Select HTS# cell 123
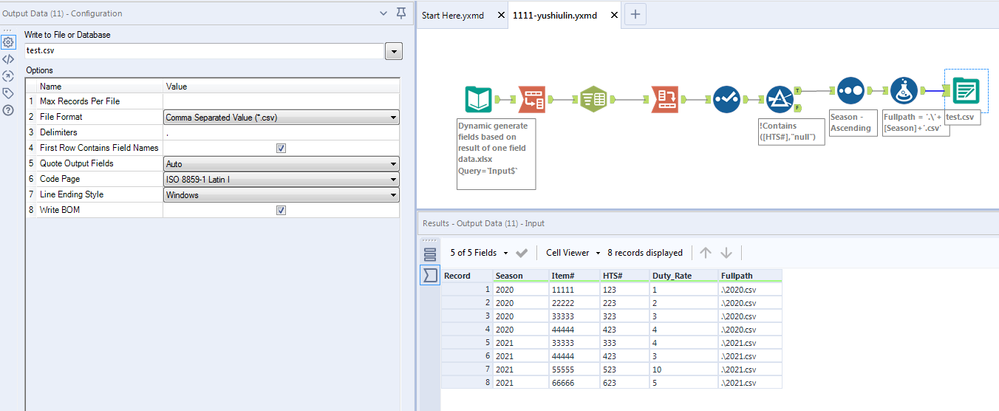The width and height of the screenshot is (999, 411). [624, 289]
